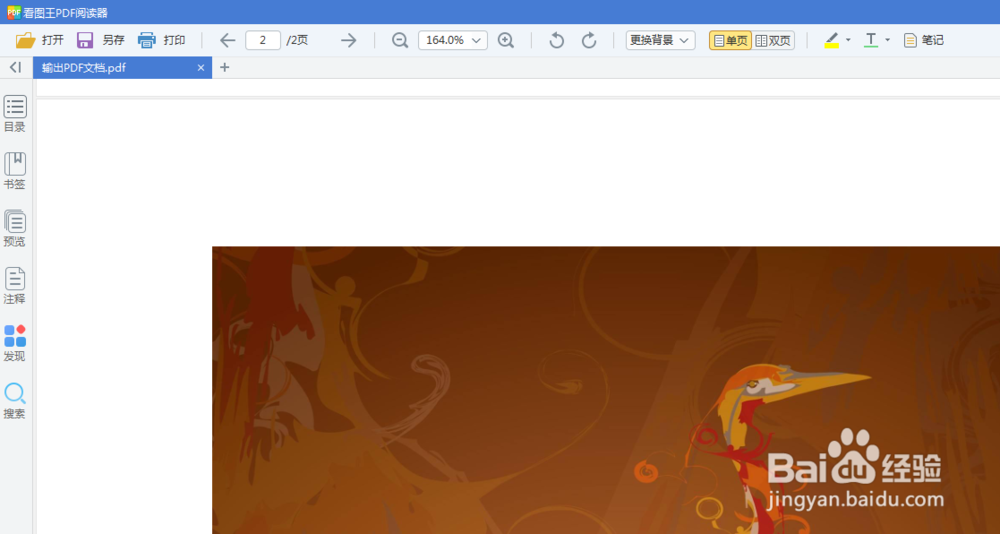Open the 目录 table of contents panel

[15, 114]
